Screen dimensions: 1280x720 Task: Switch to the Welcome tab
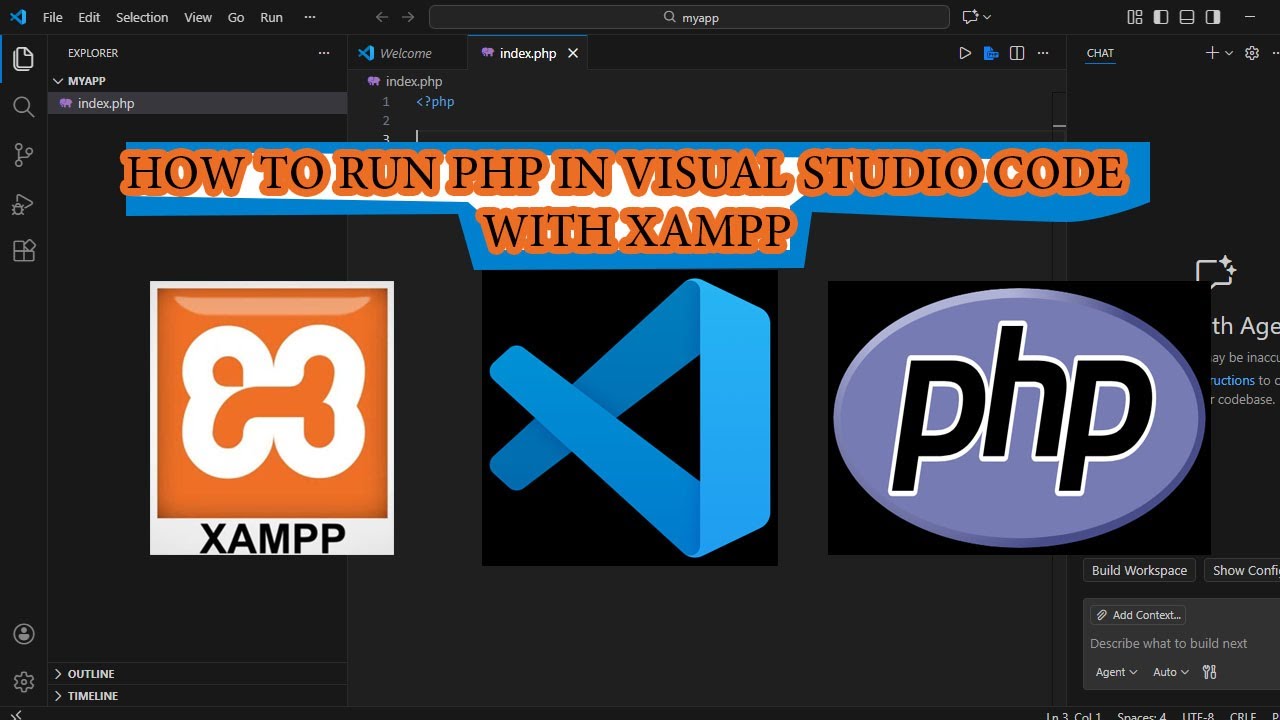[406, 53]
